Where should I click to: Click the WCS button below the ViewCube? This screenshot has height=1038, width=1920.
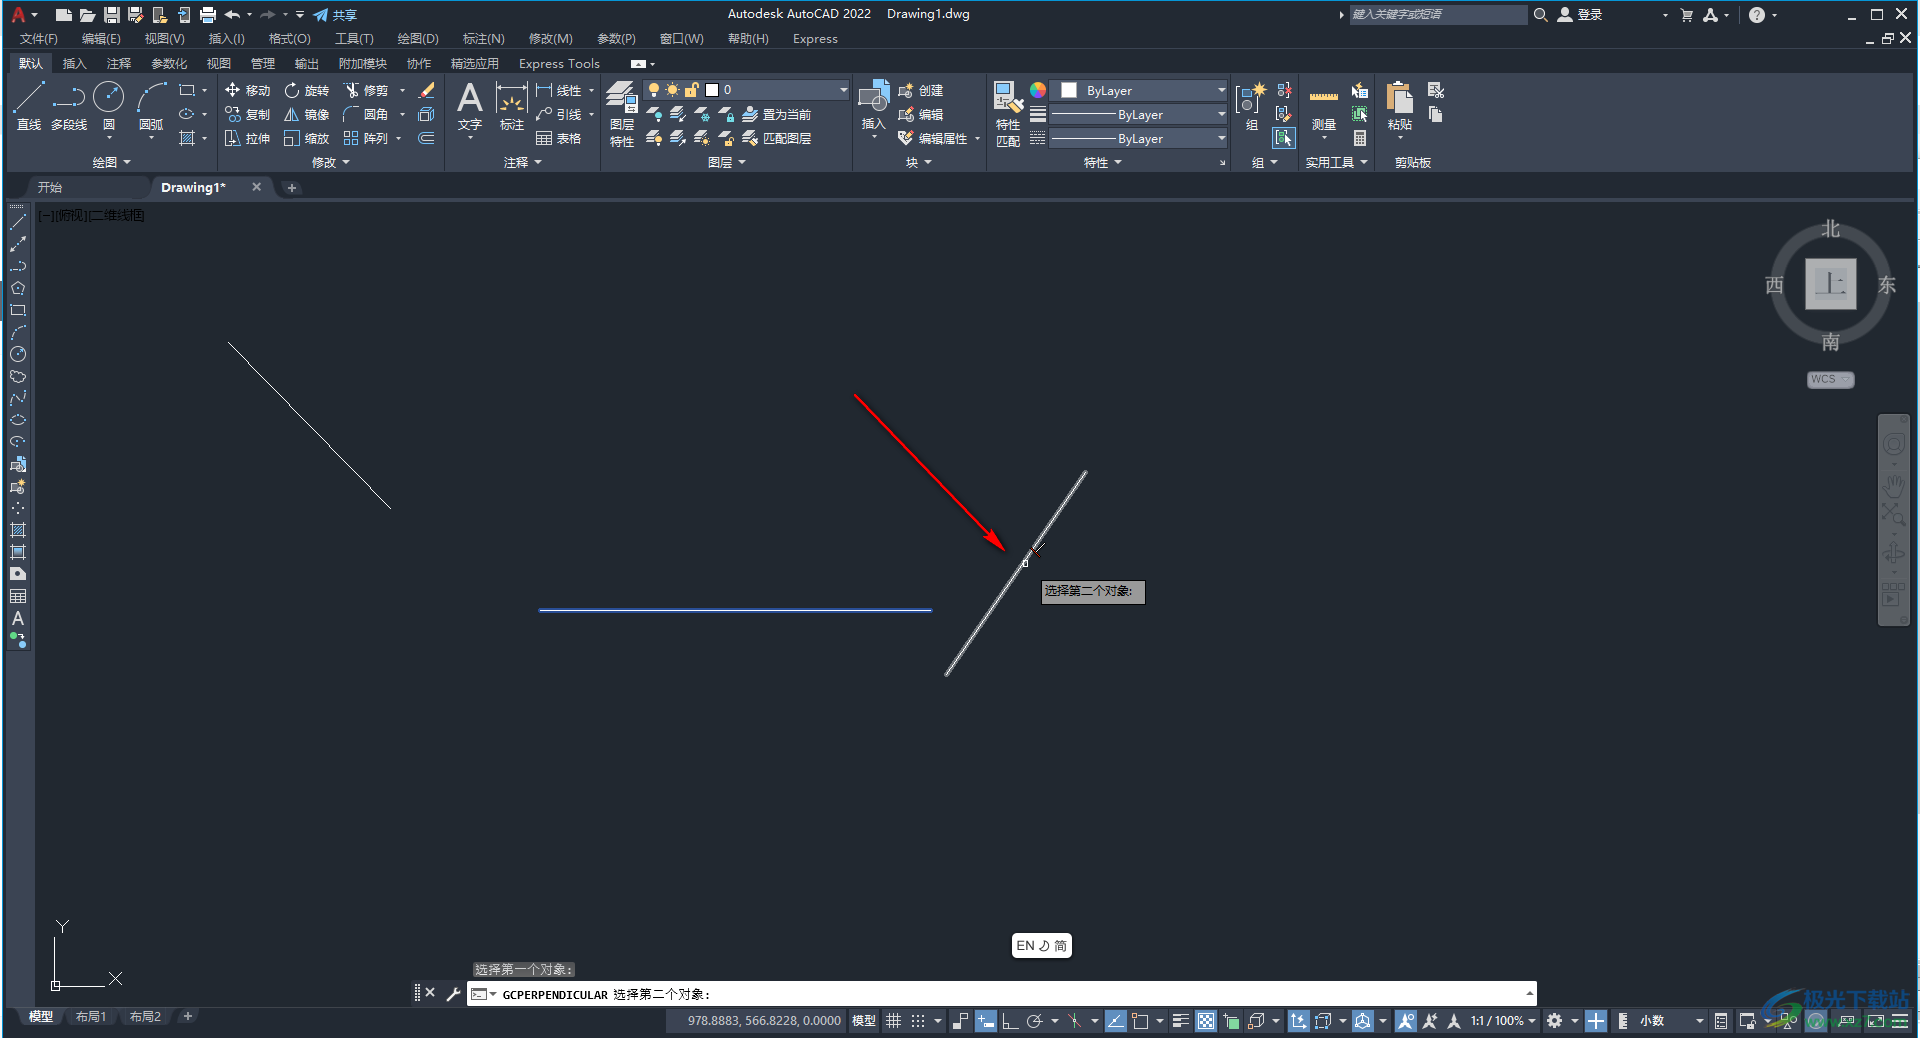point(1829,380)
